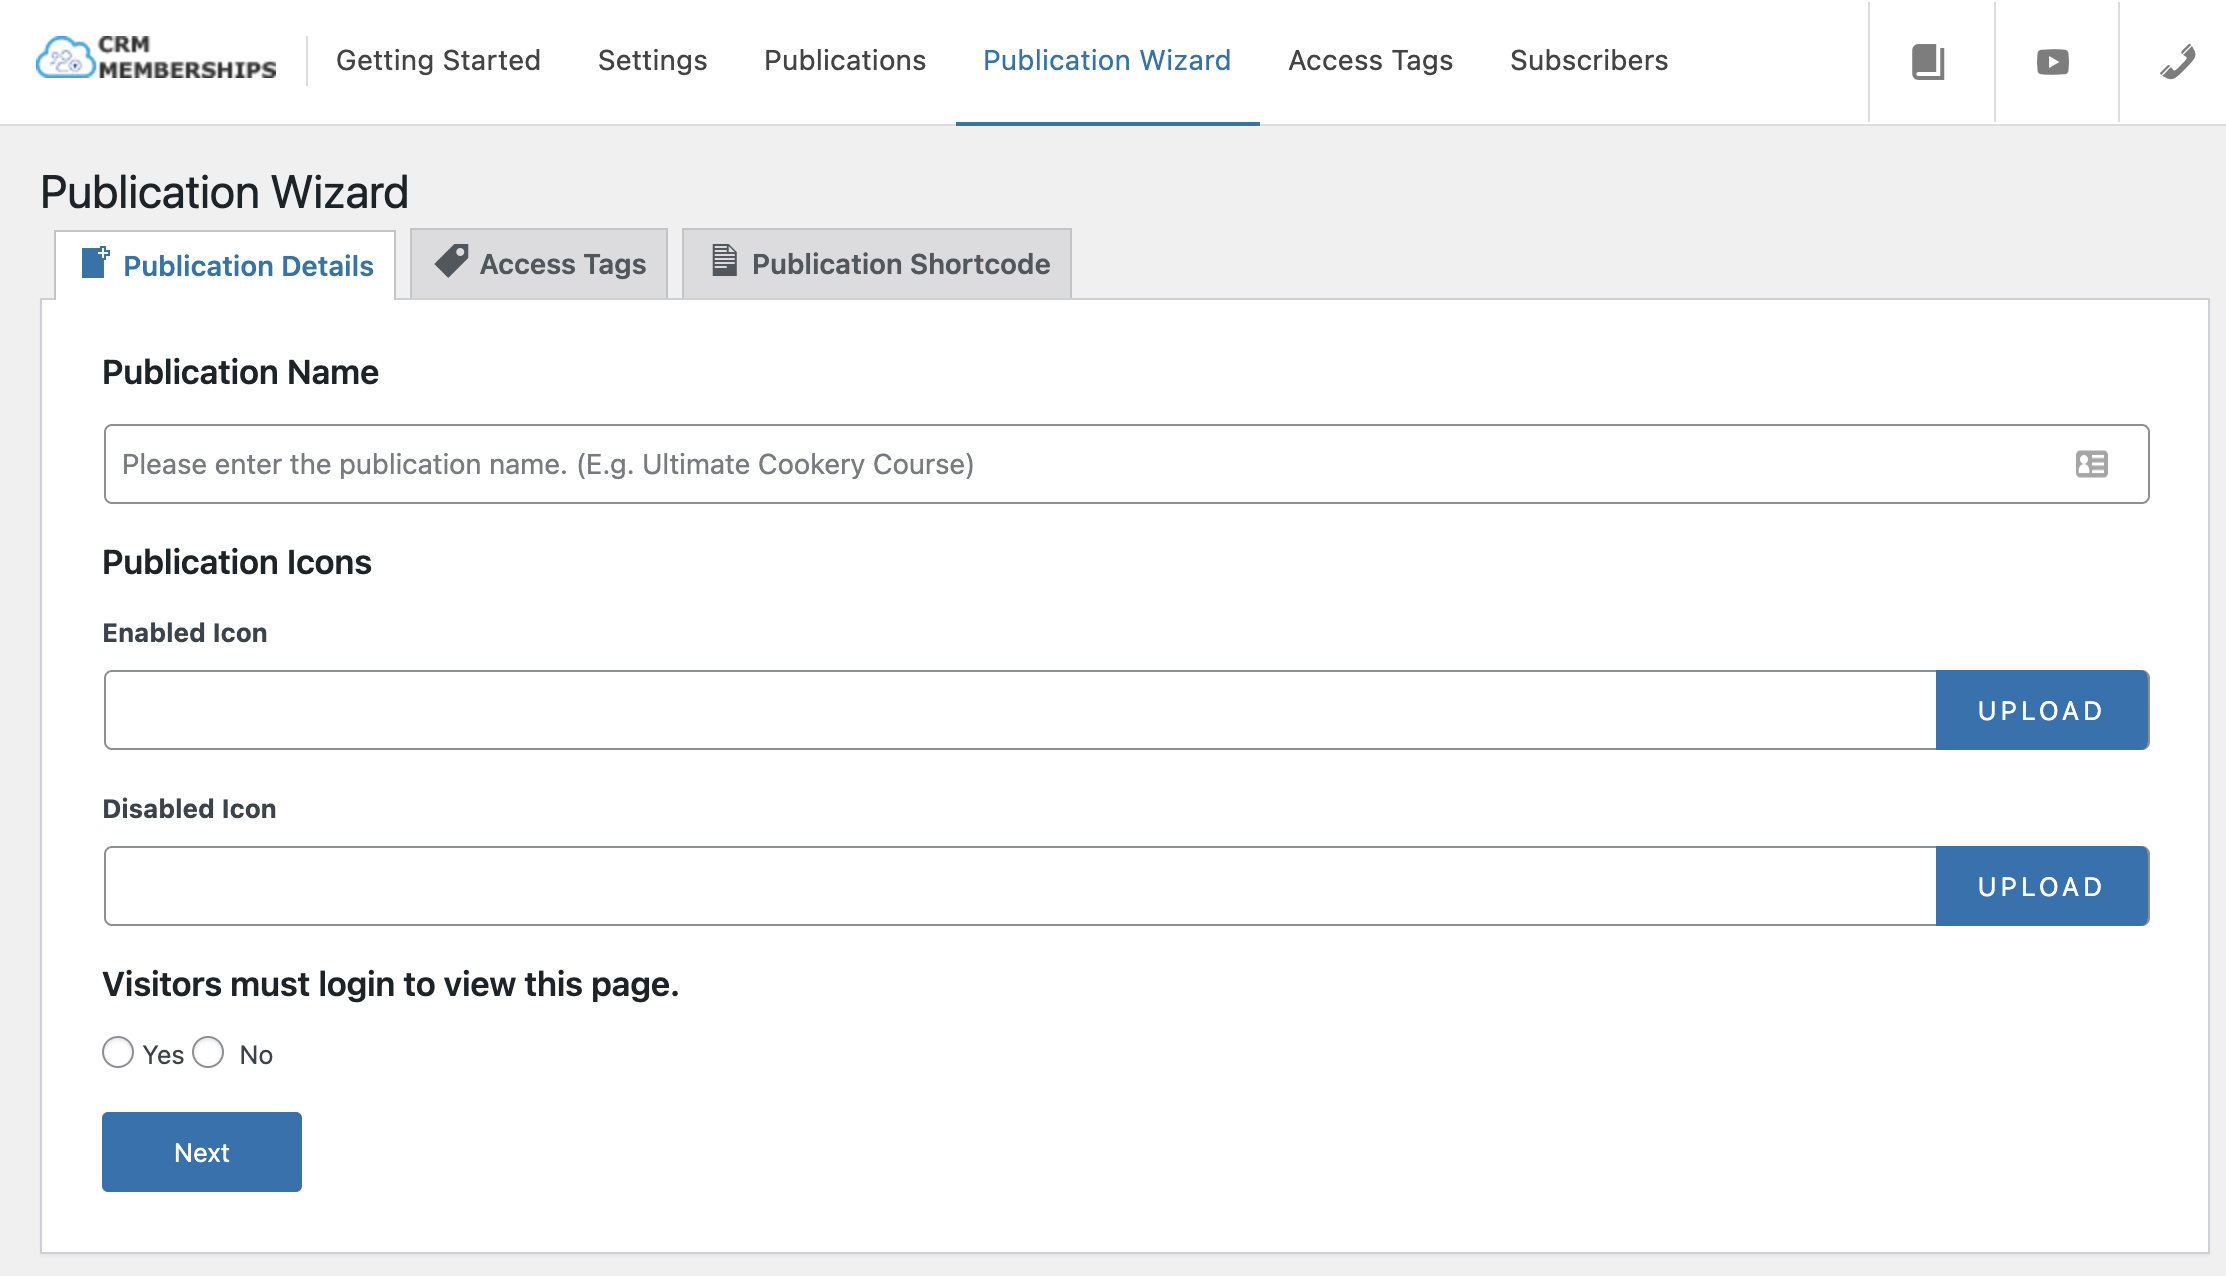
Task: Click the phone support icon
Action: tap(2177, 62)
